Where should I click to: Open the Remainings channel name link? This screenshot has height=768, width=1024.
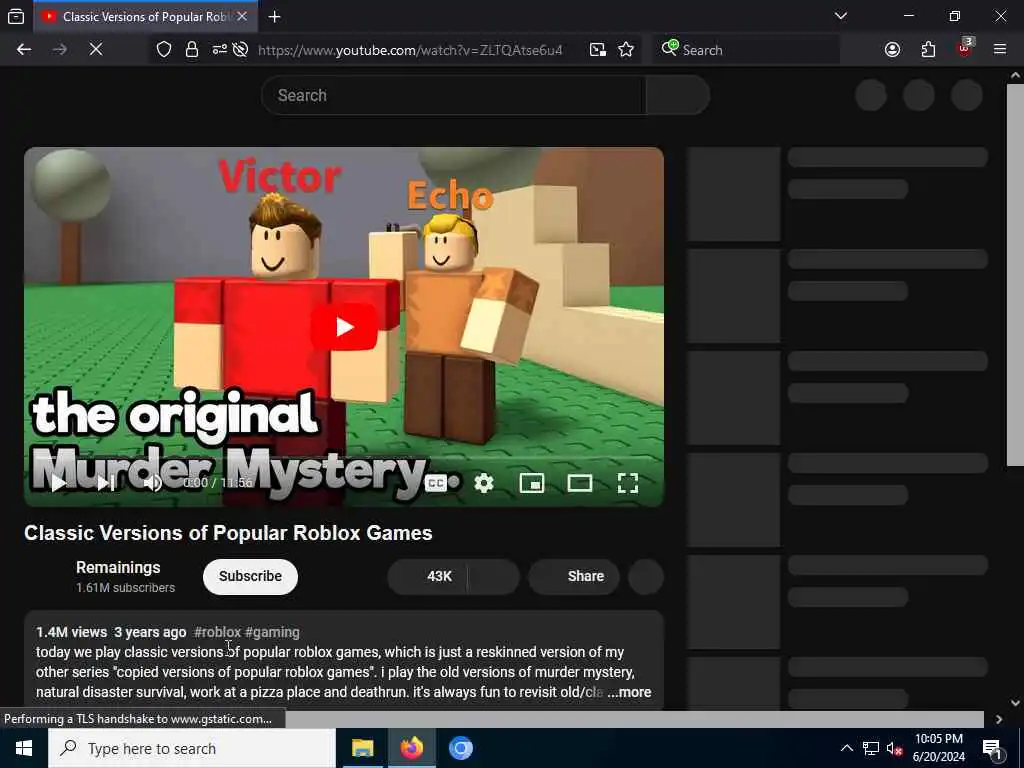click(x=118, y=568)
